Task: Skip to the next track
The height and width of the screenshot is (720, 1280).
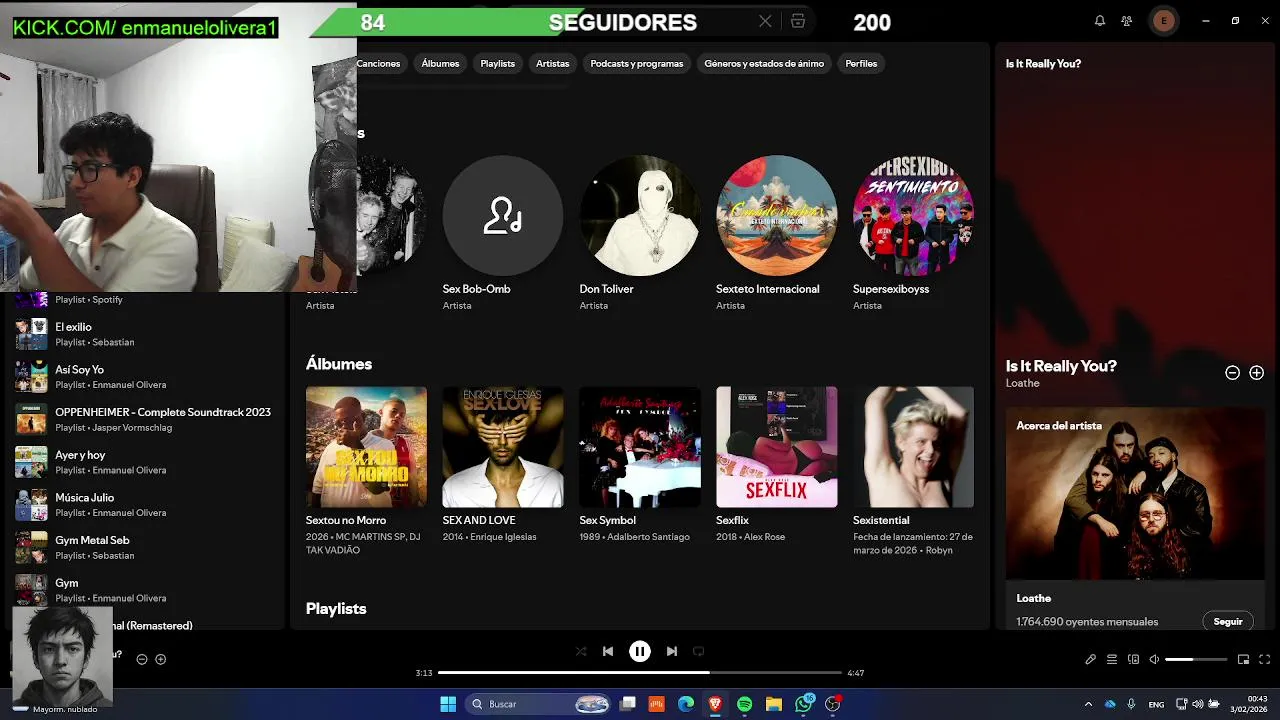Action: click(x=672, y=651)
